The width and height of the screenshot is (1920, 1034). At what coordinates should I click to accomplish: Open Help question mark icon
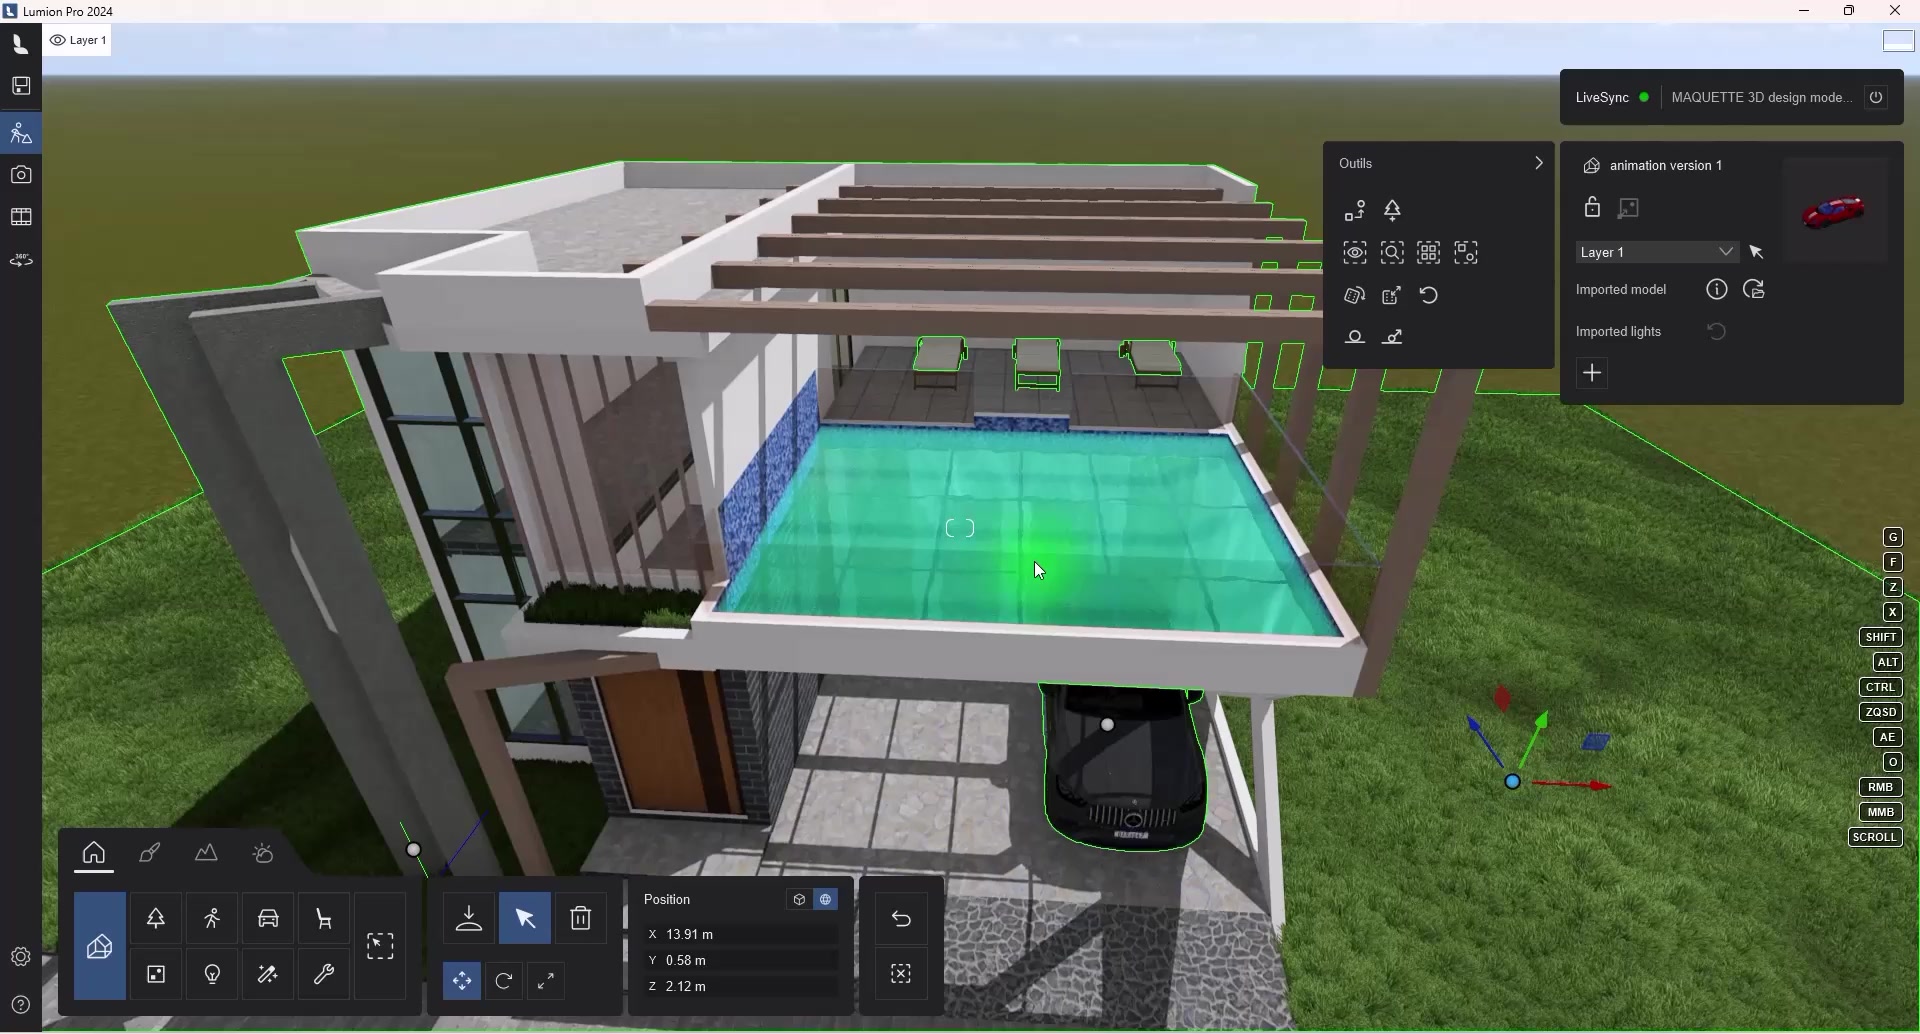(x=21, y=1006)
